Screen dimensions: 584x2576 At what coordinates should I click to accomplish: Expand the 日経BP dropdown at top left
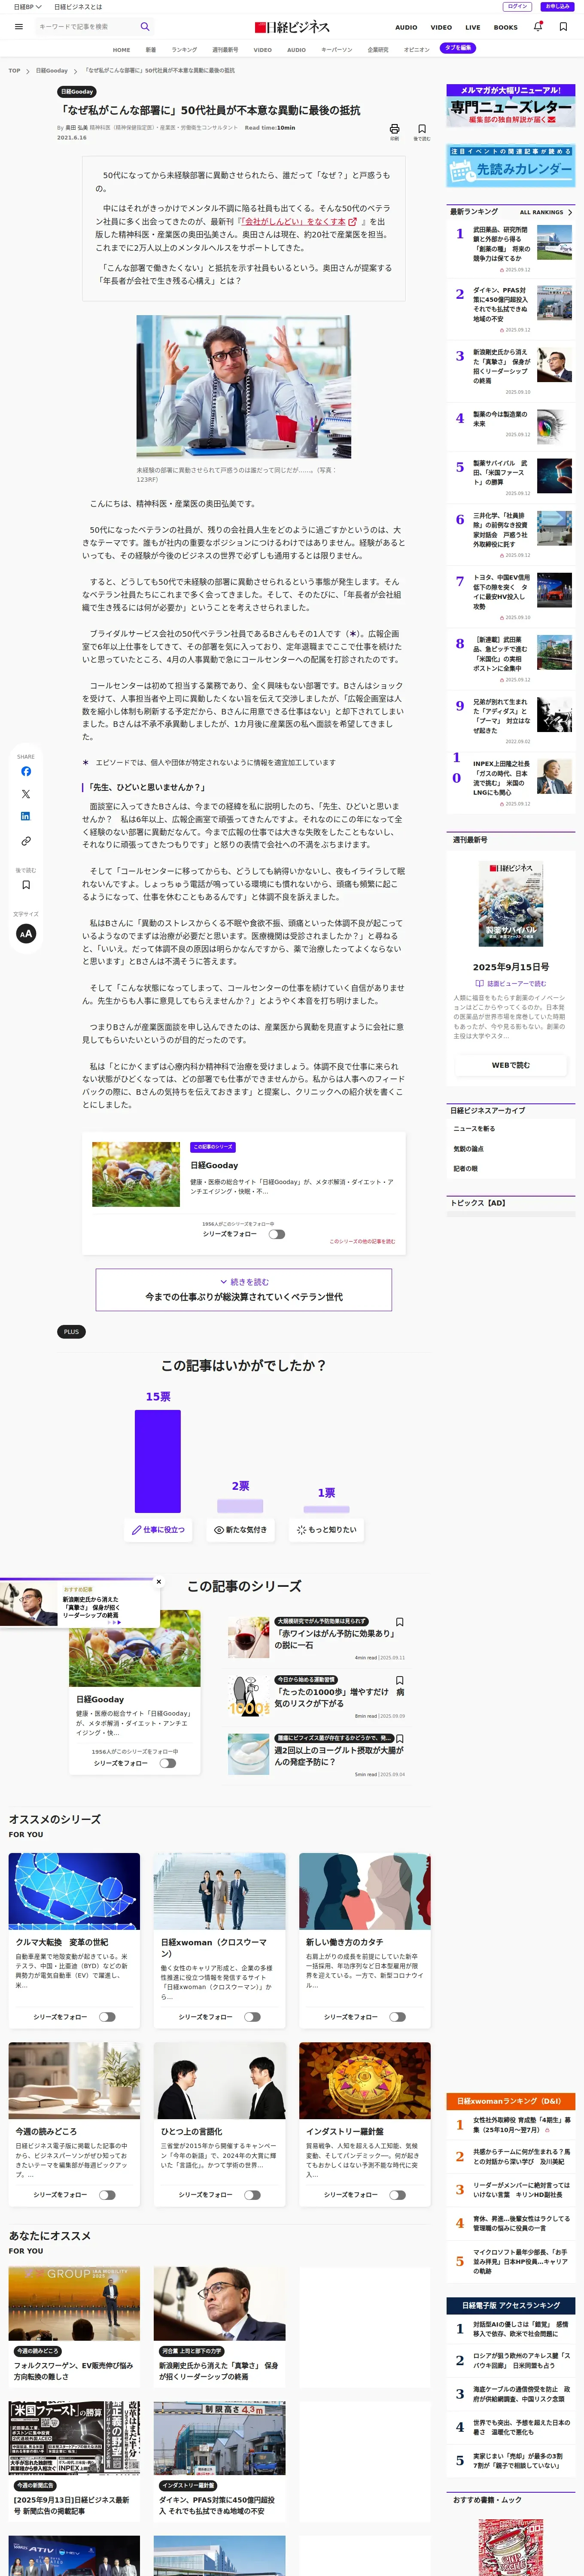click(x=27, y=6)
